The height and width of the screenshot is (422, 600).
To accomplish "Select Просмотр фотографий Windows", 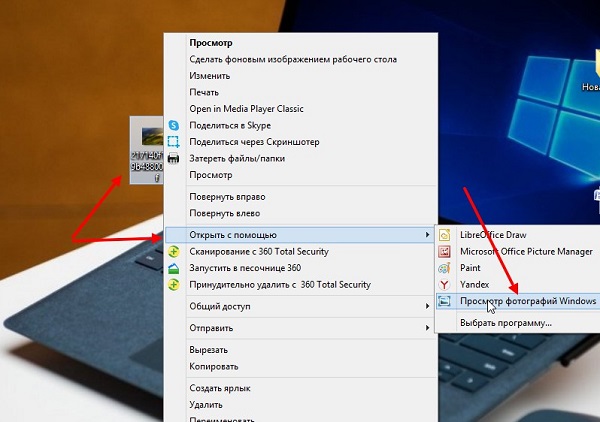I will (x=518, y=301).
